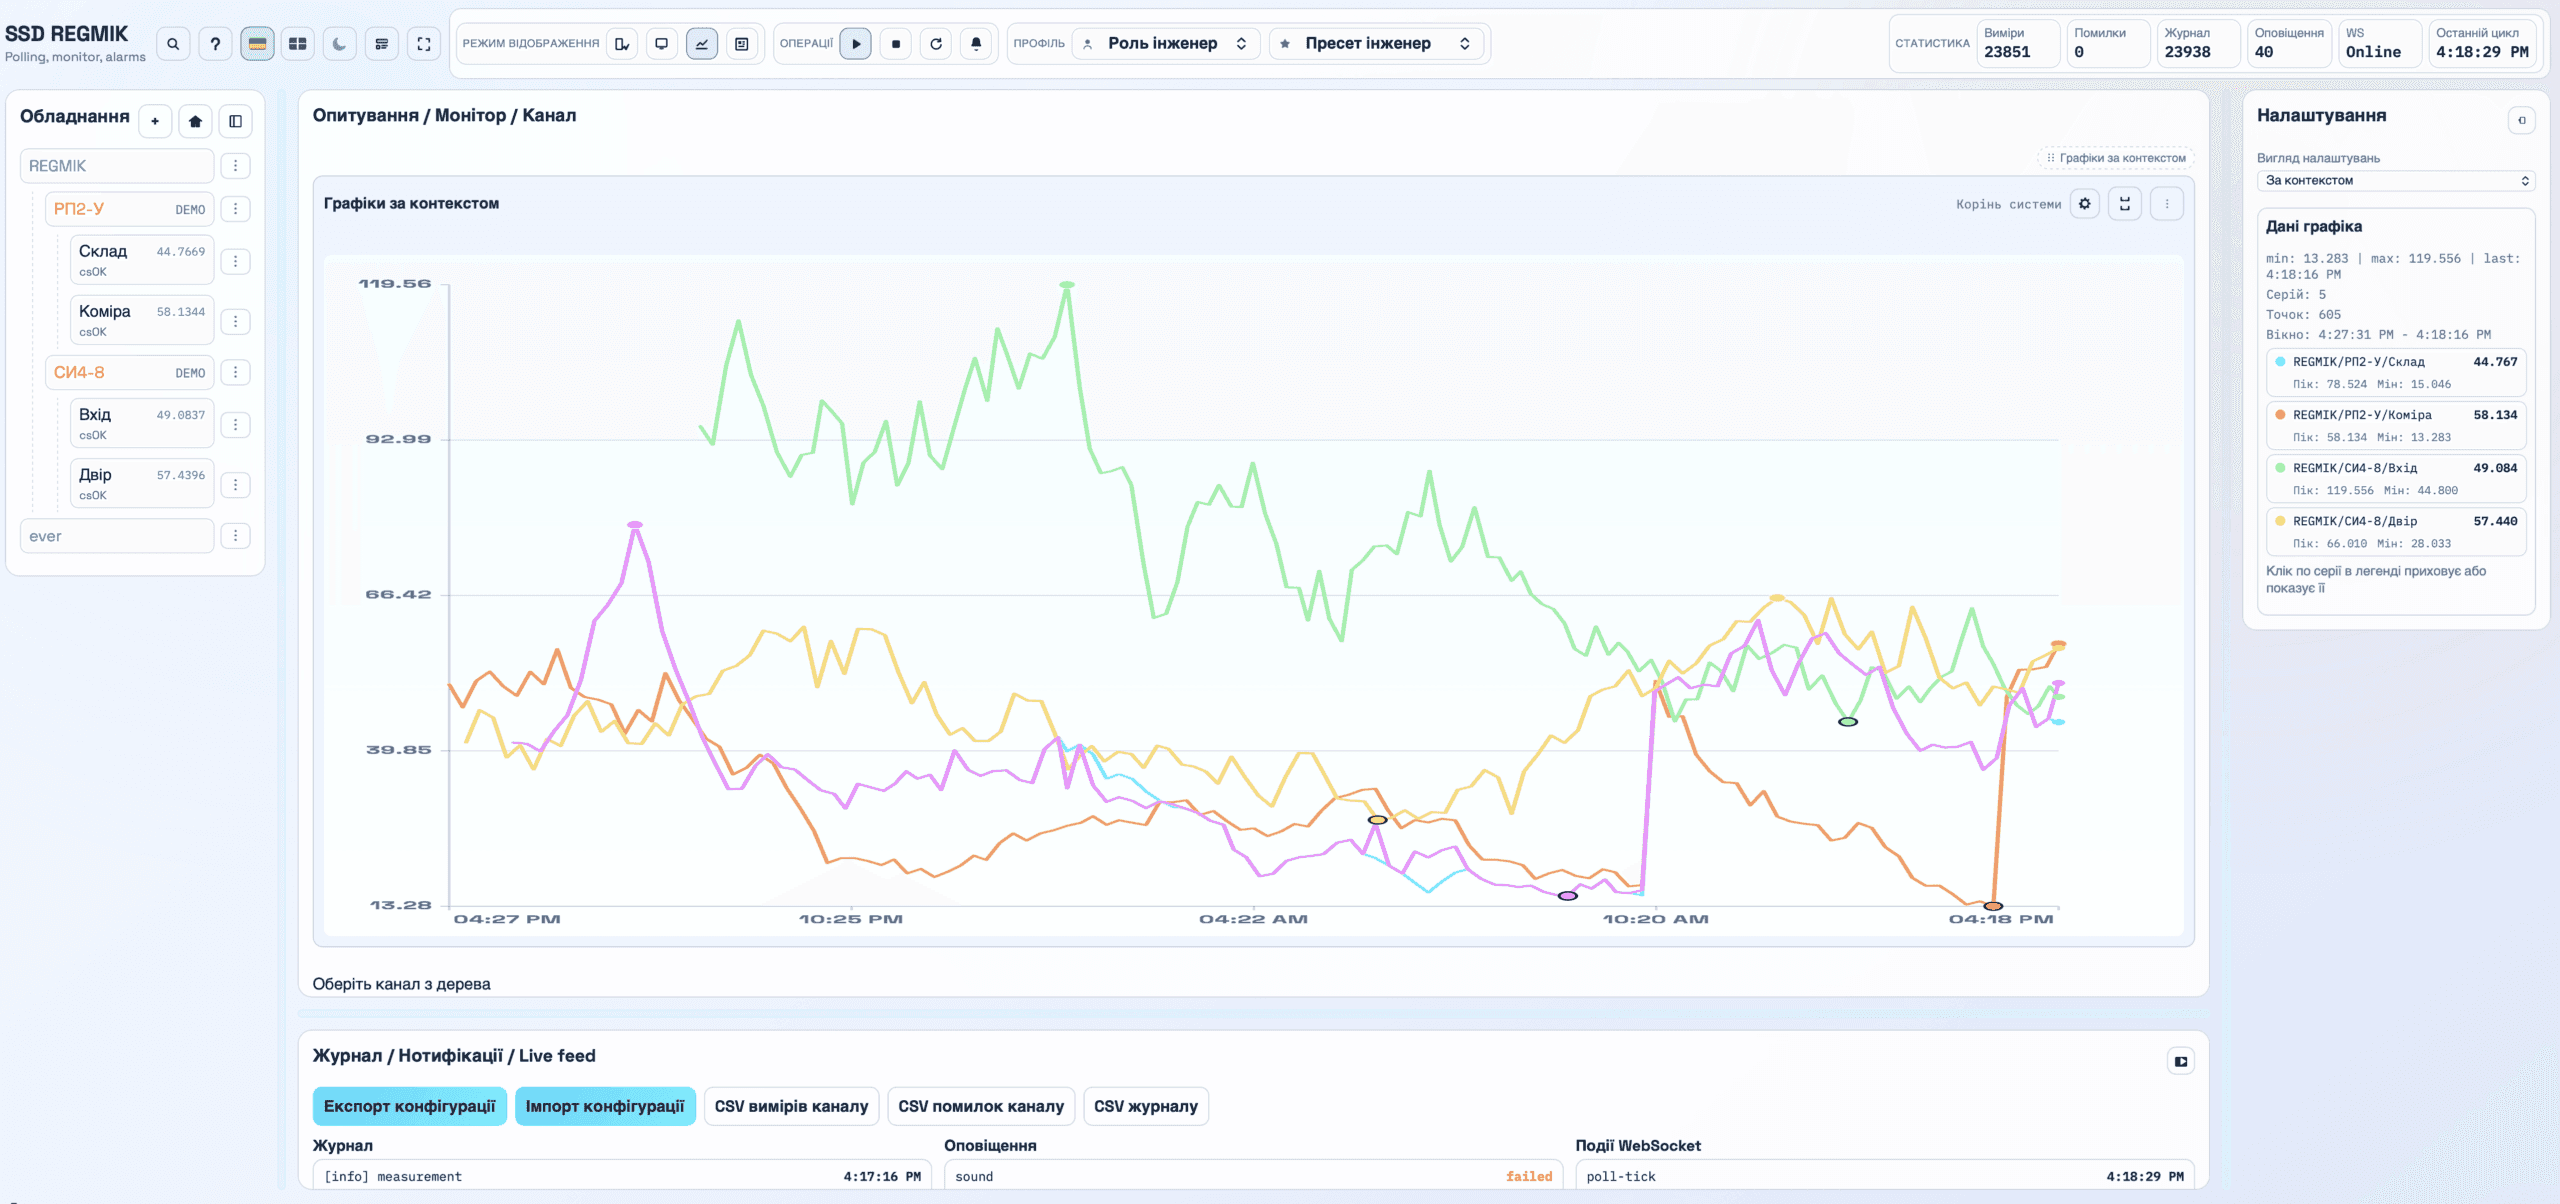The height and width of the screenshot is (1204, 2560).
Task: Open the Вхід channel options menu
Action: pos(235,424)
